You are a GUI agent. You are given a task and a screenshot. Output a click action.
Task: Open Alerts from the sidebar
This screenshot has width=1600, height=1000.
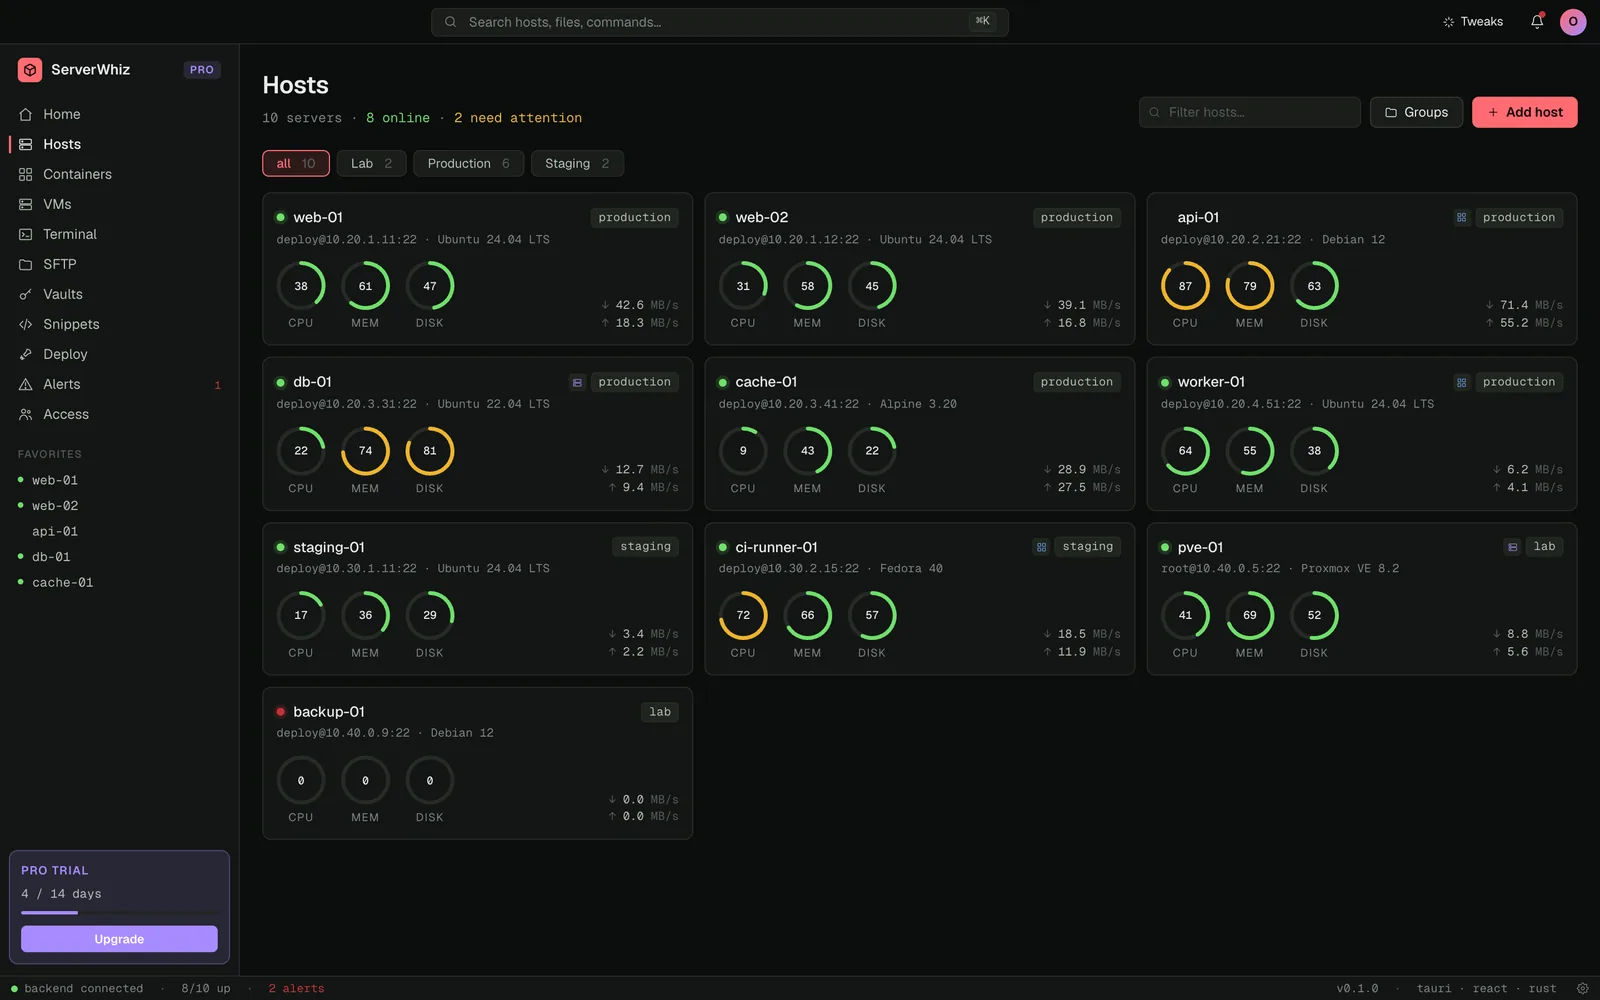click(119, 384)
